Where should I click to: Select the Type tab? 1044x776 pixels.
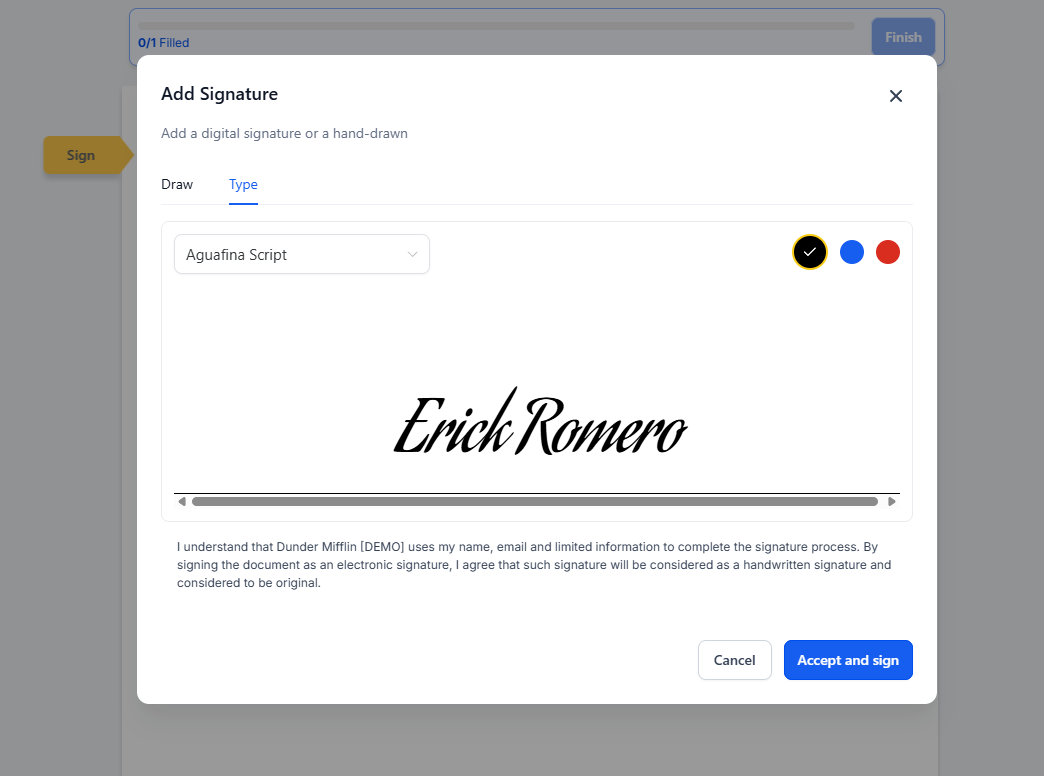click(243, 185)
